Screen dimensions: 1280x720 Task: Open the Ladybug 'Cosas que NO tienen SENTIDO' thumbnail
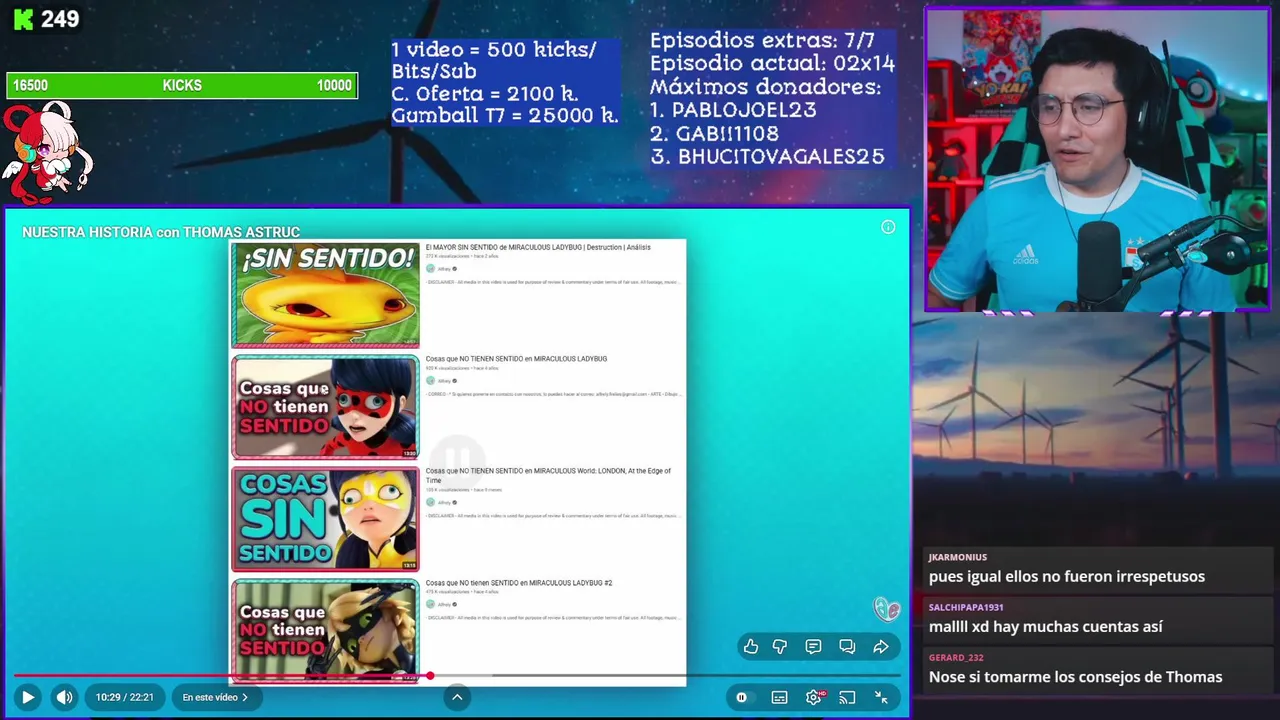[326, 407]
